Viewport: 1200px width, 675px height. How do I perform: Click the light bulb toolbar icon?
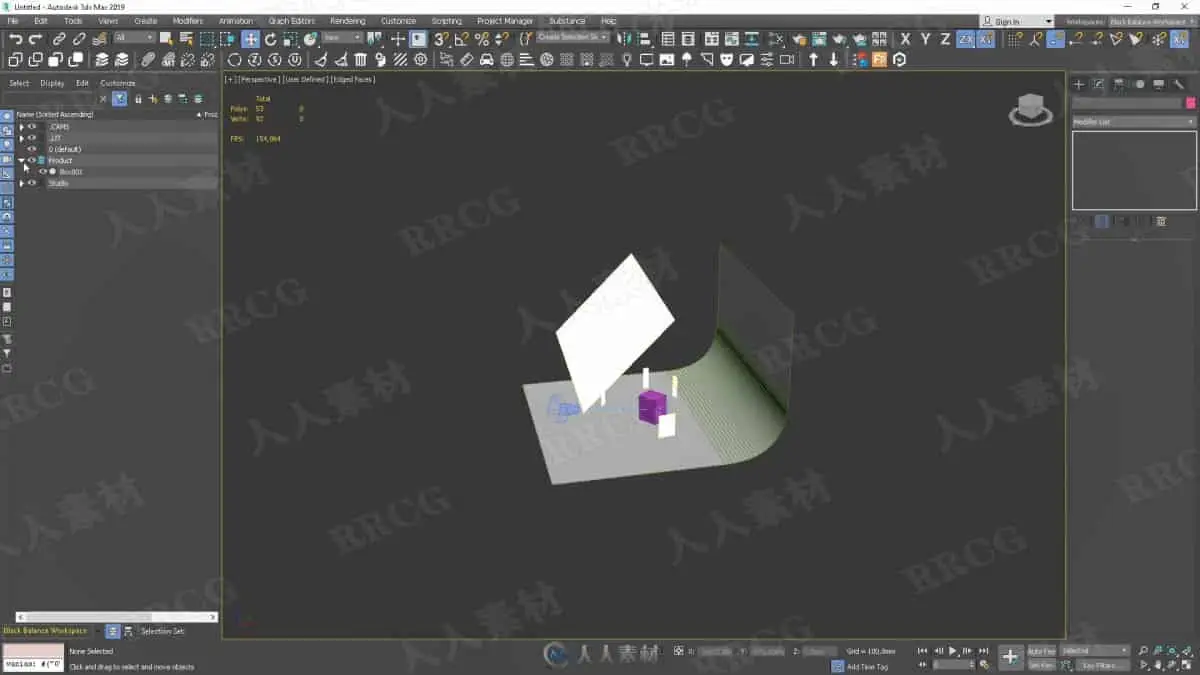point(627,60)
